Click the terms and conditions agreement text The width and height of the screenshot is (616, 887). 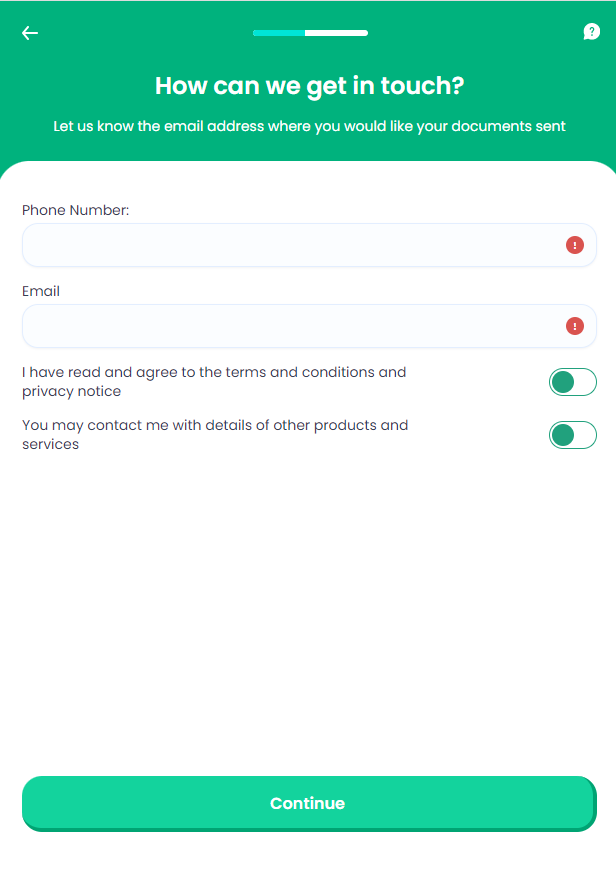point(214,381)
